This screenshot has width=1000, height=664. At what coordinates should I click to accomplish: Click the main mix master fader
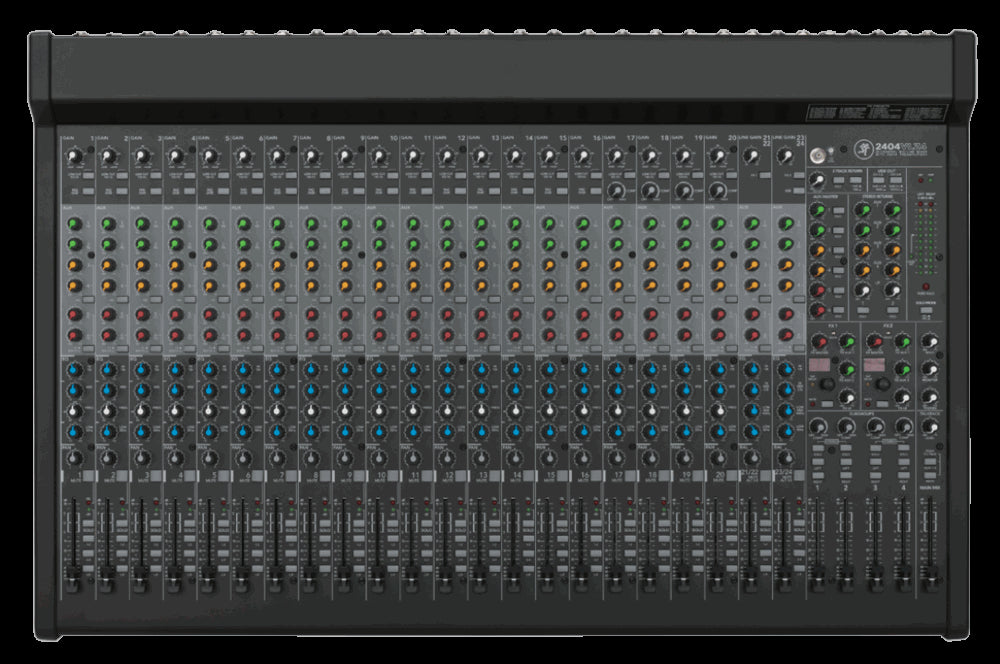[x=932, y=578]
